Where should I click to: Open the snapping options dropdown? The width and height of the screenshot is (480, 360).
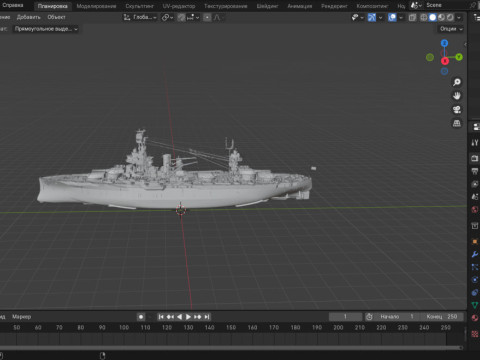tap(193, 17)
